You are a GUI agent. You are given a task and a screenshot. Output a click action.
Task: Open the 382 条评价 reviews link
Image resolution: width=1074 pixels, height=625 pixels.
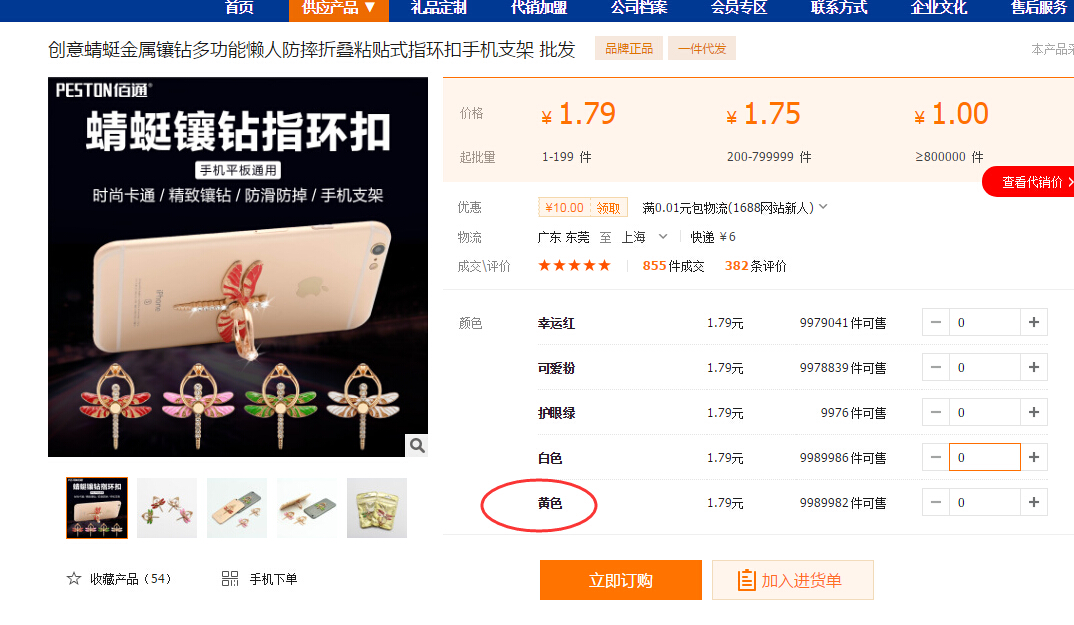tap(755, 266)
